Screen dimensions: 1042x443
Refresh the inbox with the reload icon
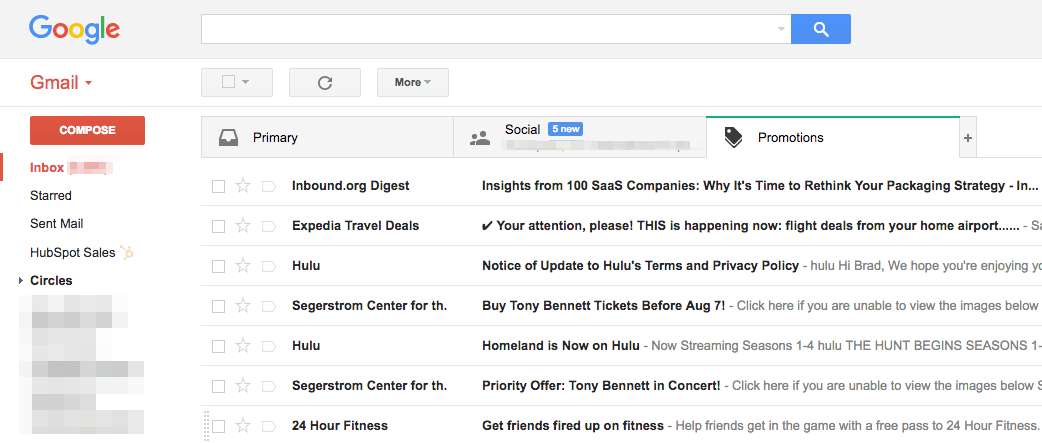pyautogui.click(x=325, y=82)
